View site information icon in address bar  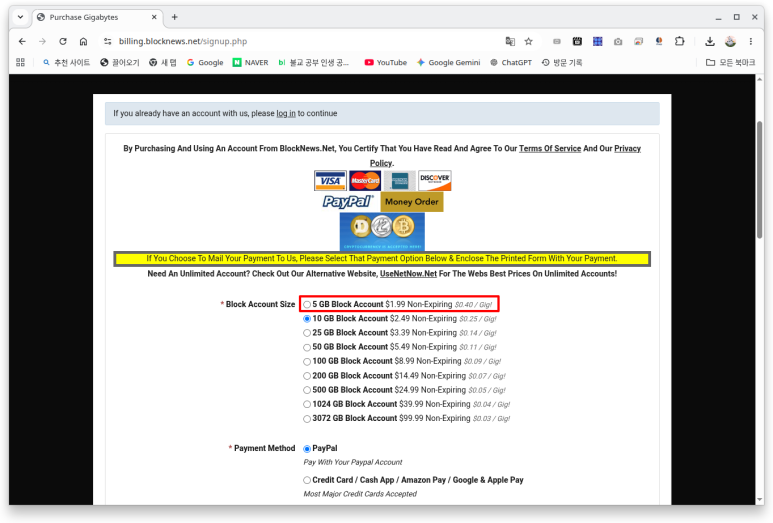tap(107, 41)
